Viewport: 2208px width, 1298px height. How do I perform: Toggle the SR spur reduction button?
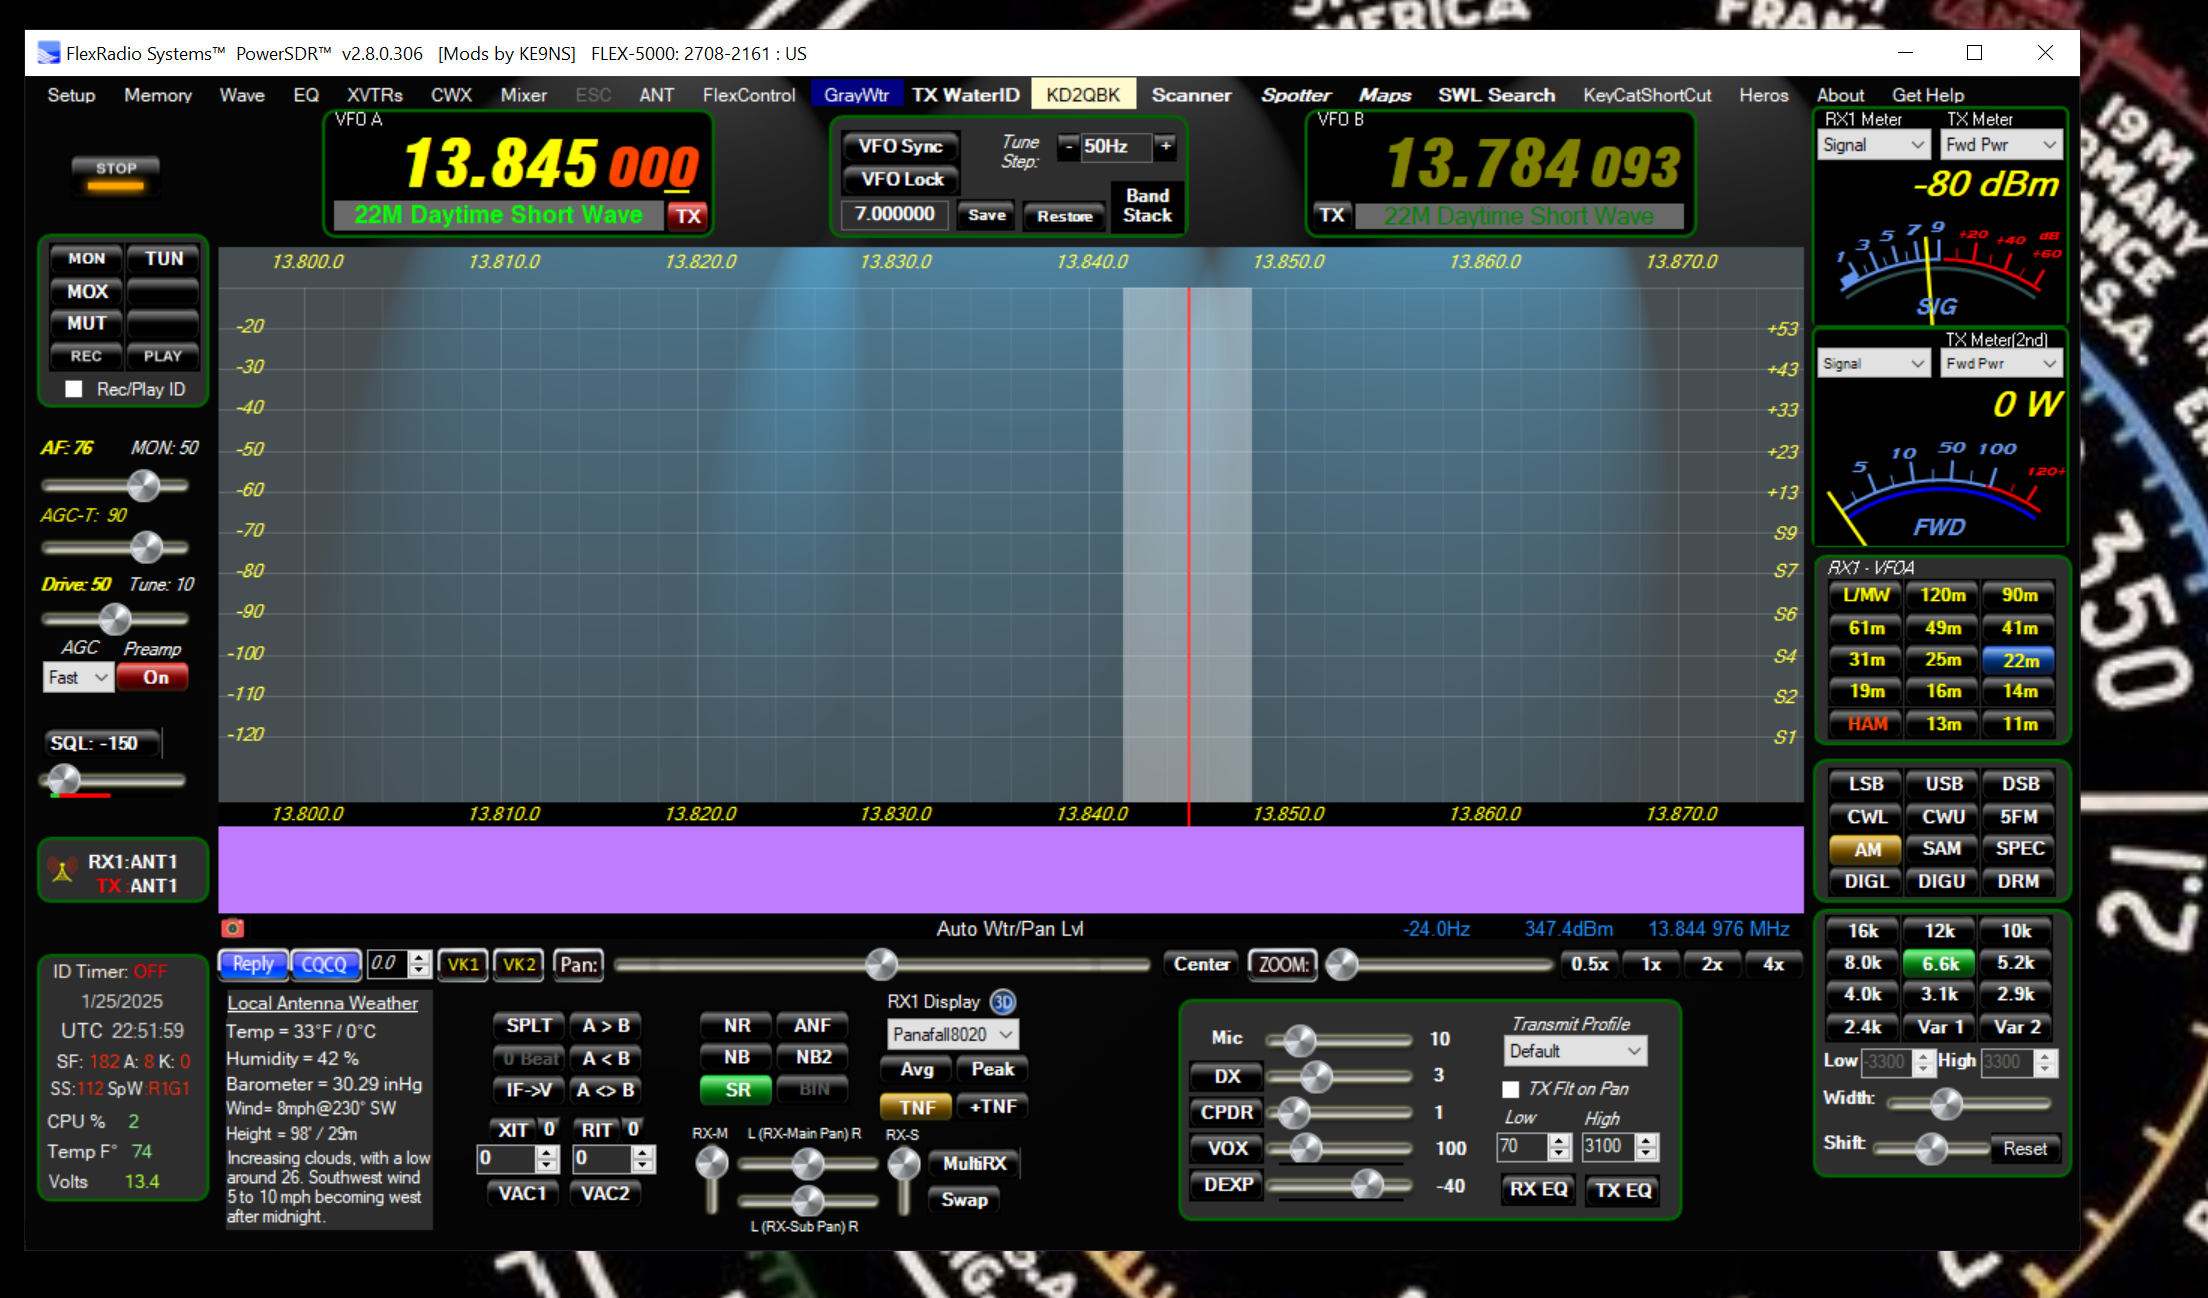pos(737,1089)
